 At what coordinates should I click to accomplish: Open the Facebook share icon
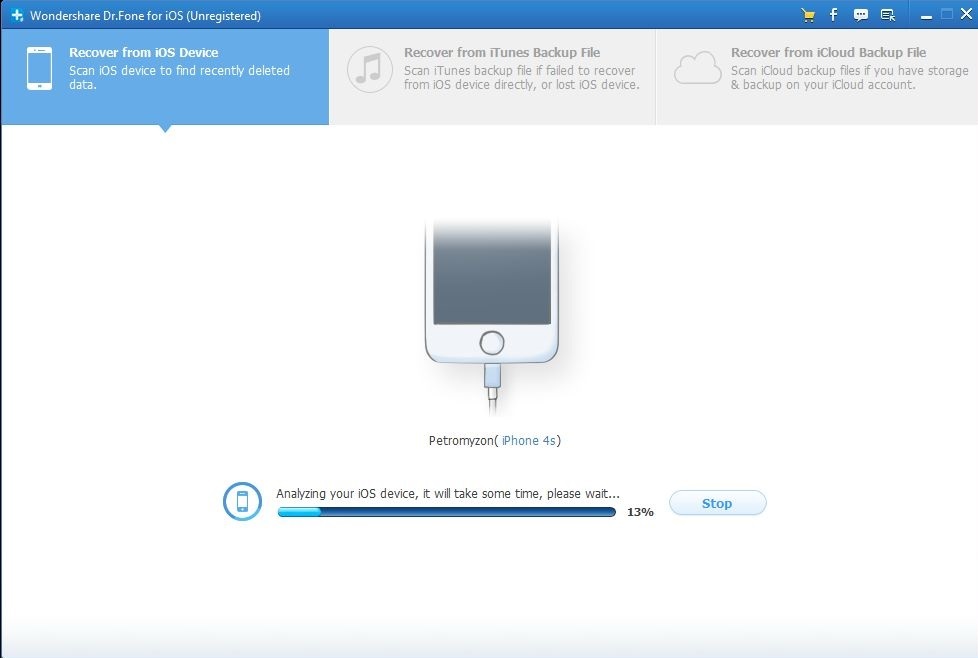point(833,15)
